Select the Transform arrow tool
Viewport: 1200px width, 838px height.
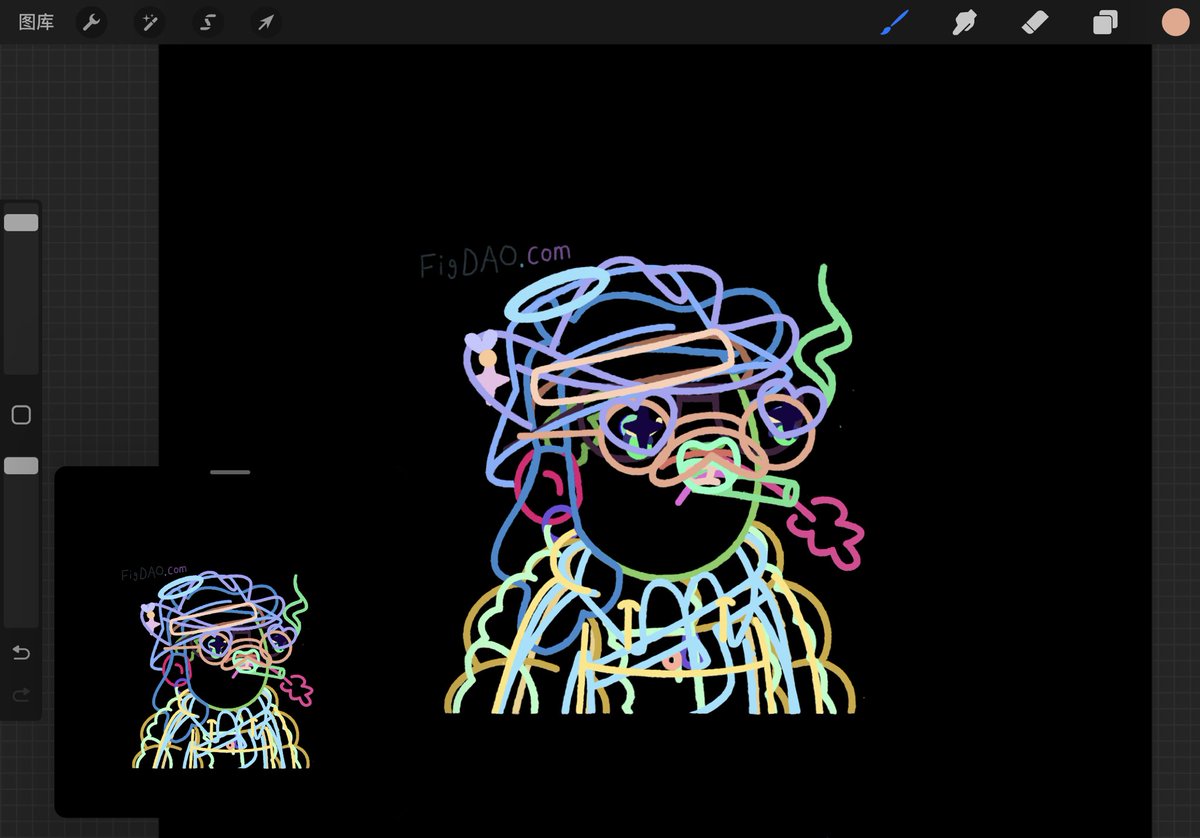click(265, 22)
